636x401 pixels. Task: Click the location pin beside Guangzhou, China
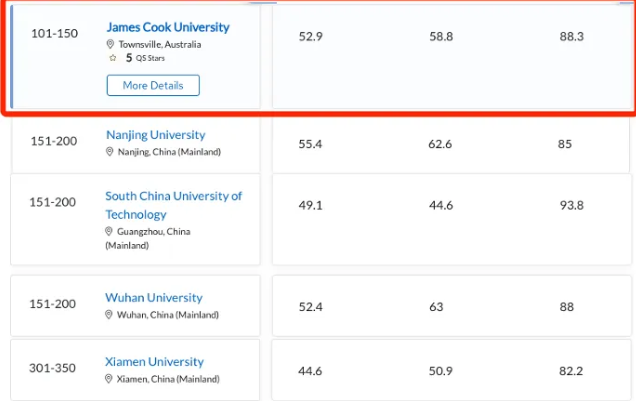(109, 232)
